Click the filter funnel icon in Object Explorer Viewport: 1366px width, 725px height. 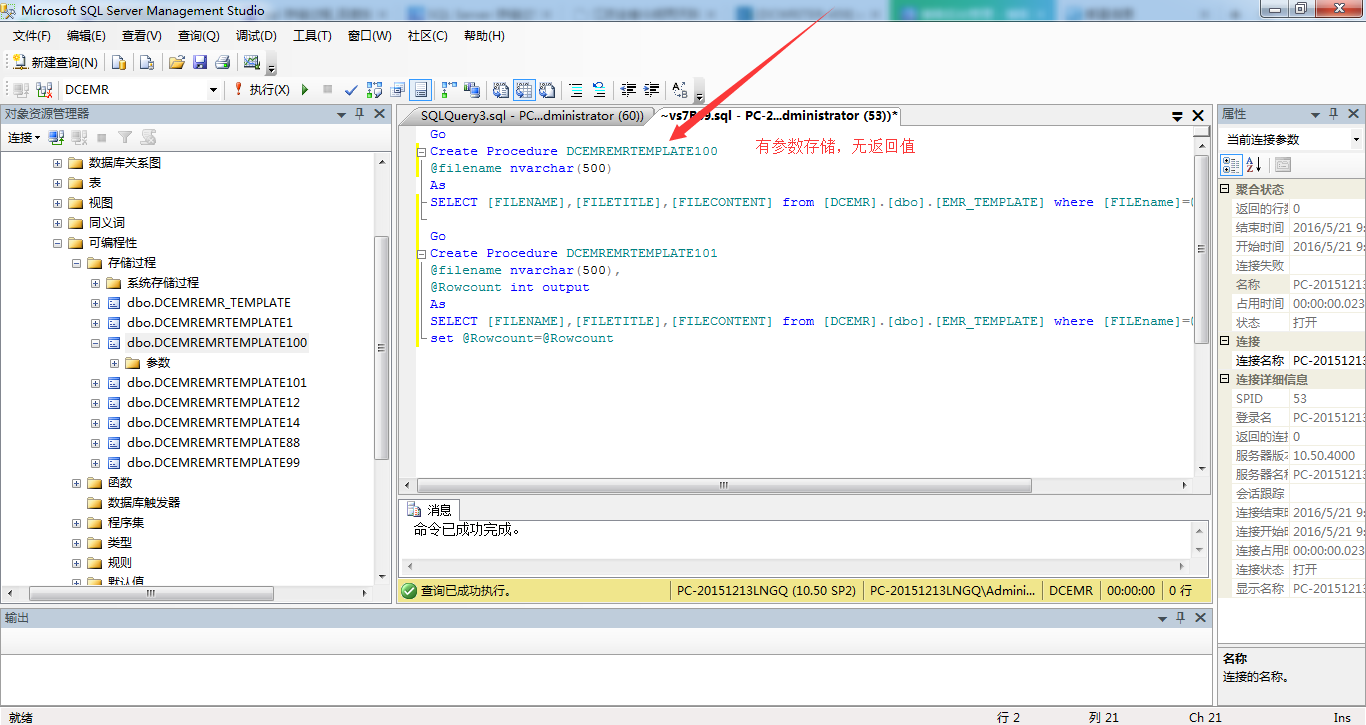125,137
